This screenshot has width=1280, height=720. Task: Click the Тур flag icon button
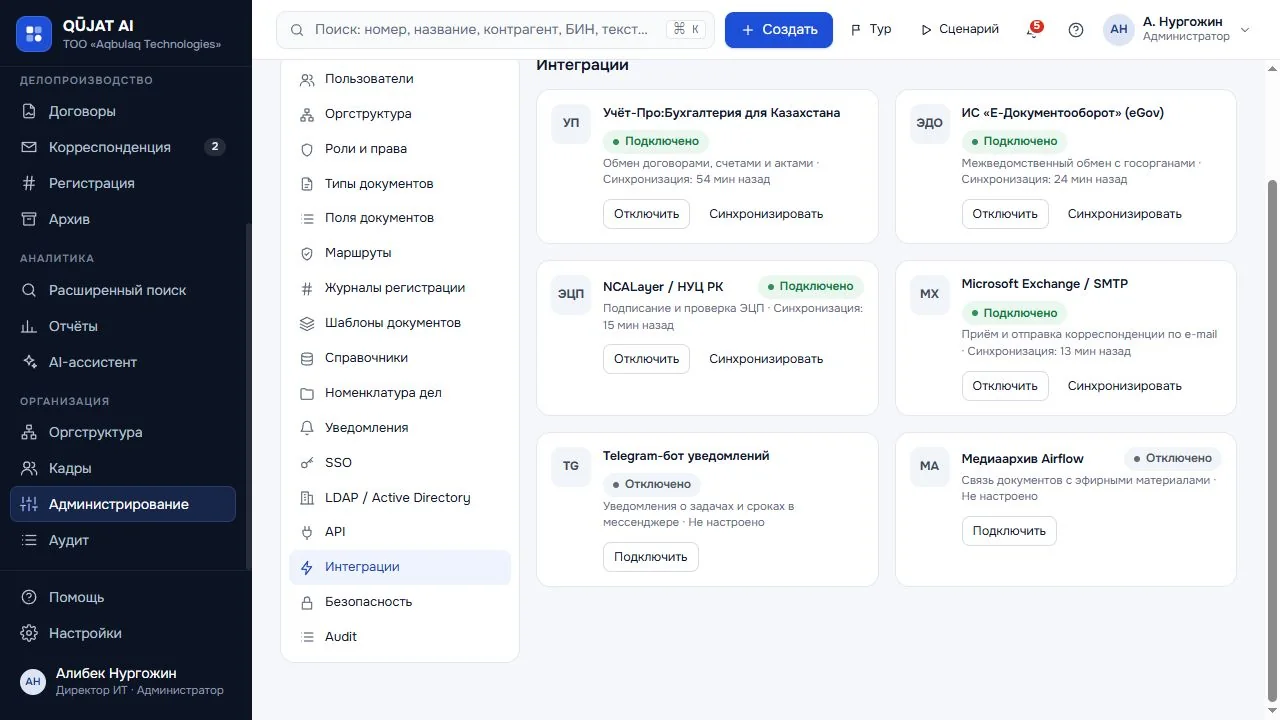click(x=871, y=30)
